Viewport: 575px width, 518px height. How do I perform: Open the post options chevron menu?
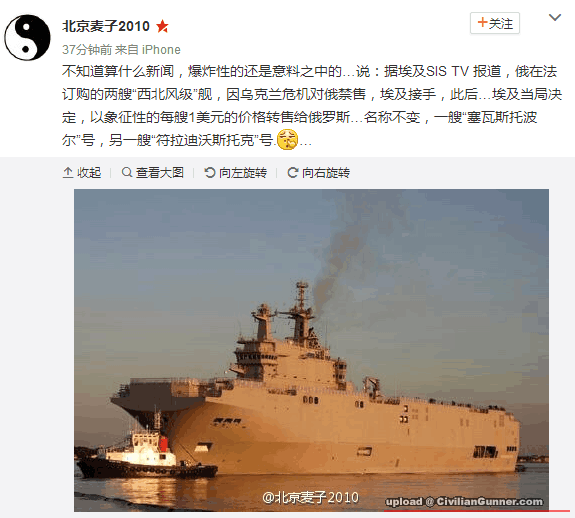click(x=554, y=17)
